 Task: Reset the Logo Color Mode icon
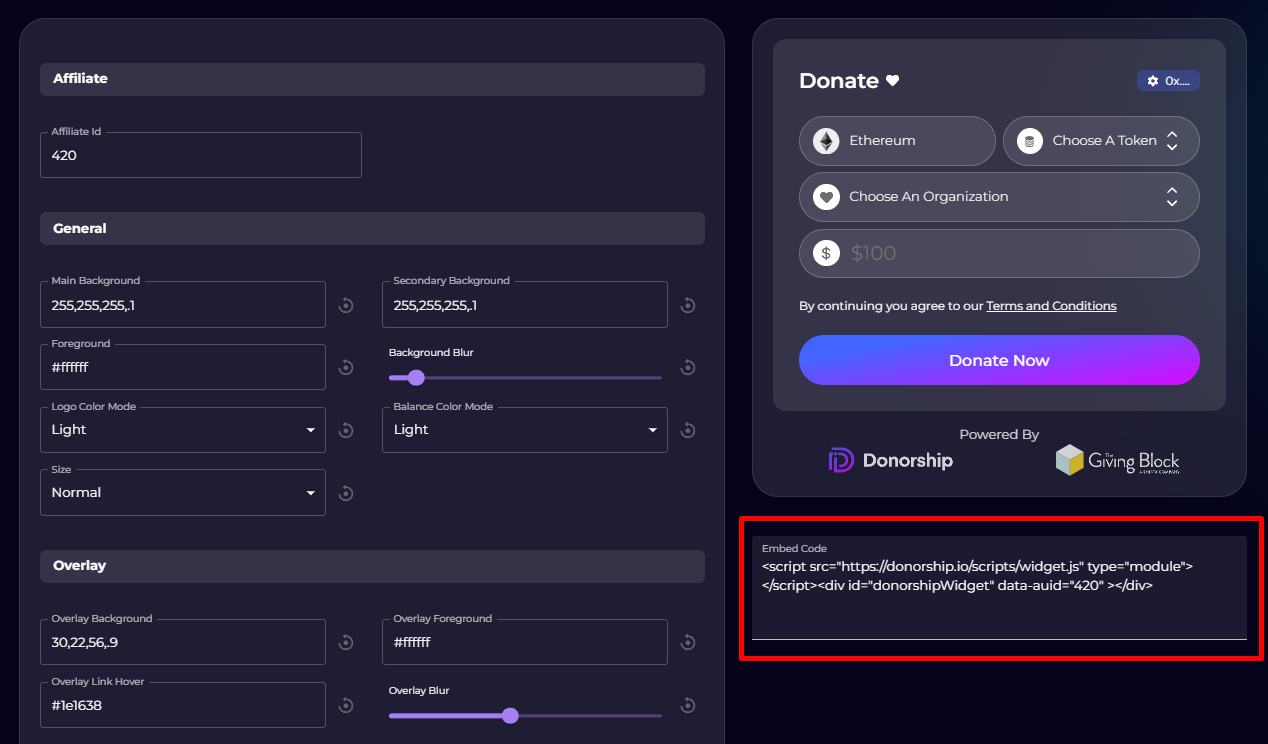(x=346, y=430)
